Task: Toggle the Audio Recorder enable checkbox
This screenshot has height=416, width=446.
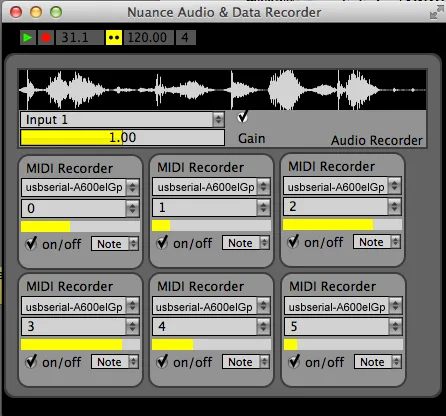Action: click(x=243, y=117)
